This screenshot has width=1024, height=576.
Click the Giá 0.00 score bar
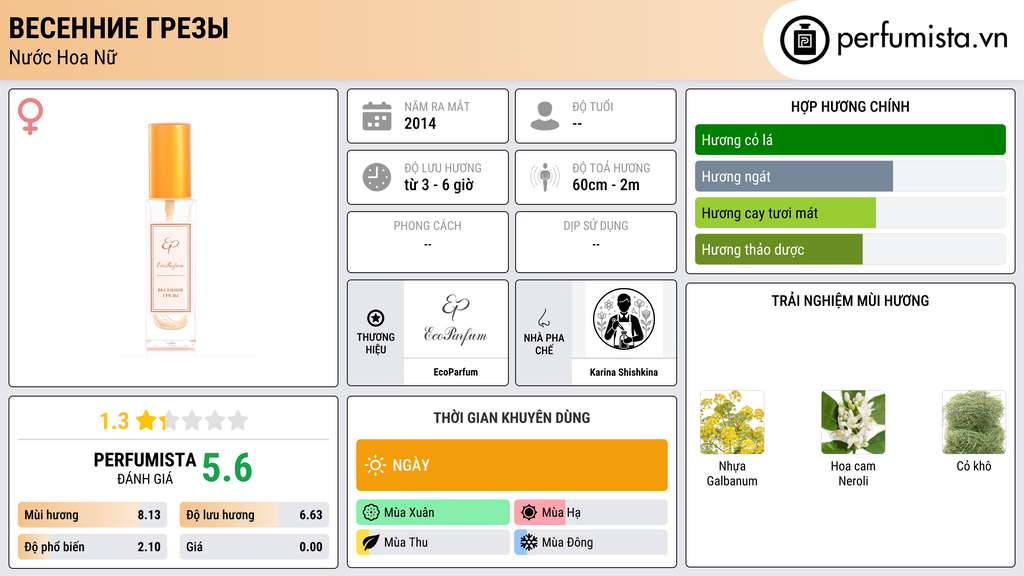tap(254, 547)
